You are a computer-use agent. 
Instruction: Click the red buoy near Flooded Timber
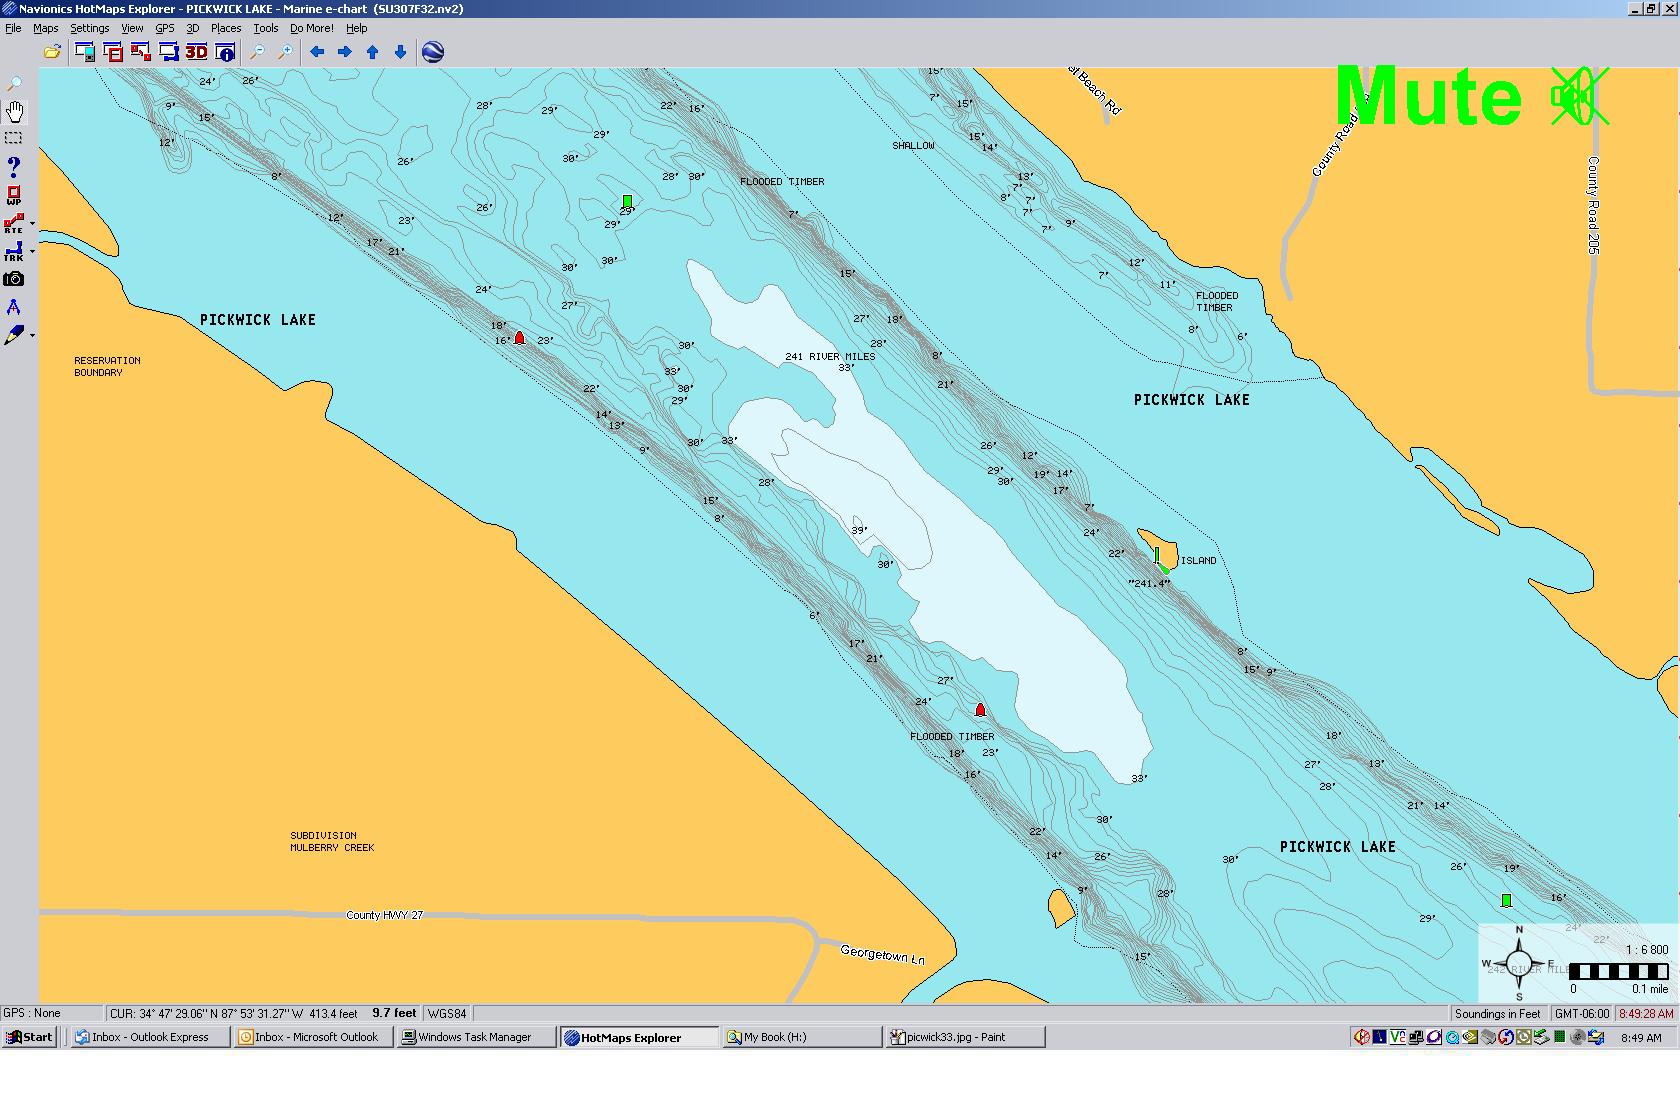coord(980,709)
